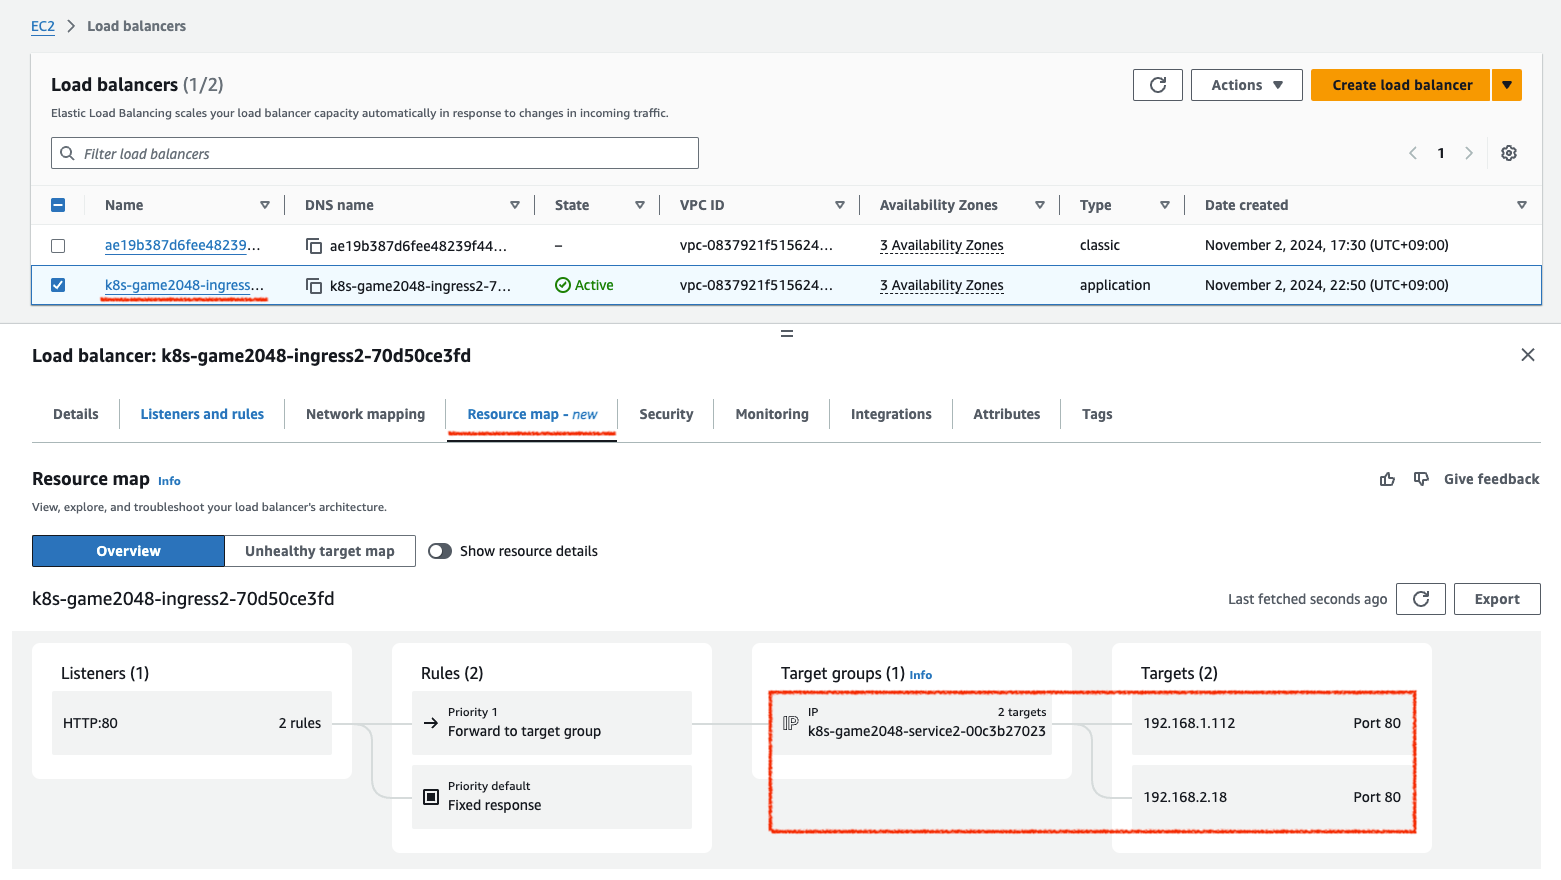Sort by Name column arrow
Viewport: 1561px width, 880px height.
(265, 205)
